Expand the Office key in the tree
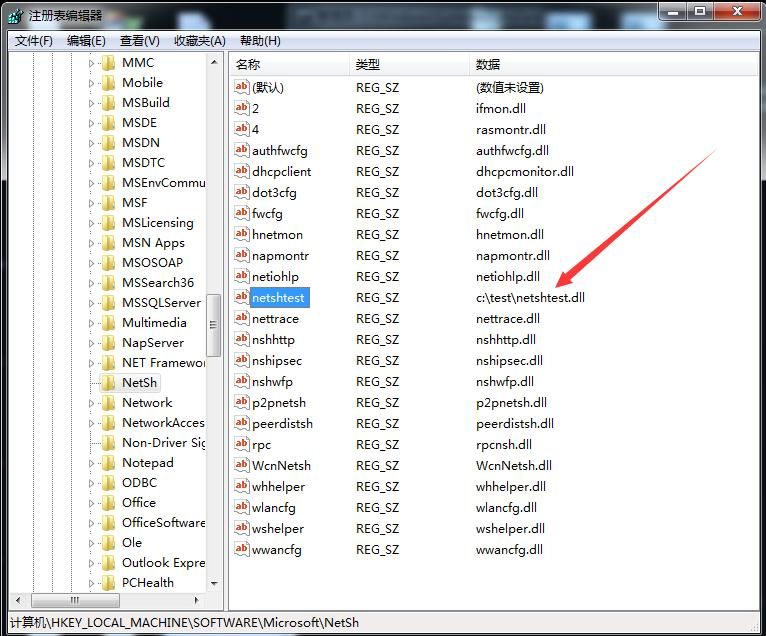 [91, 503]
